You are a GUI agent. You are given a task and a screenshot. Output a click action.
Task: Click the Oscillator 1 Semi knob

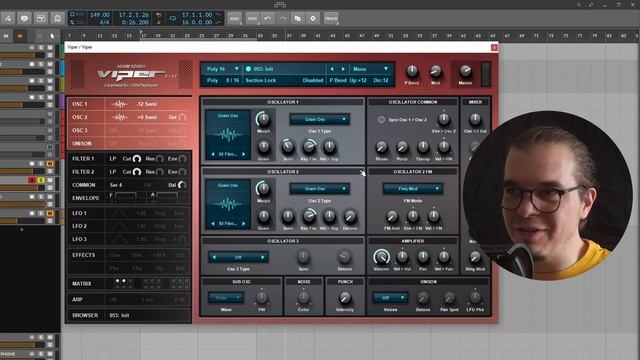[x=288, y=147]
